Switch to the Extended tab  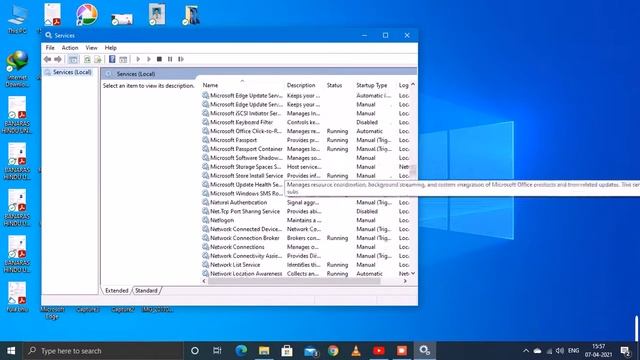click(x=117, y=291)
